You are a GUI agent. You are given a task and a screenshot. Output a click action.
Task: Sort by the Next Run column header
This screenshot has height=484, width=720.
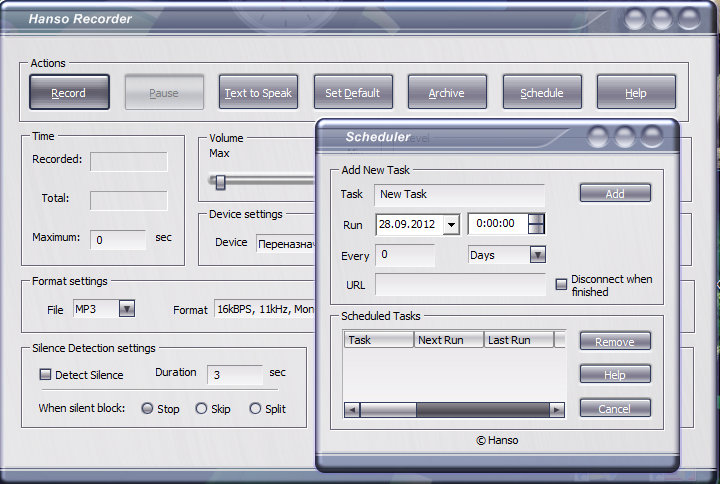449,340
